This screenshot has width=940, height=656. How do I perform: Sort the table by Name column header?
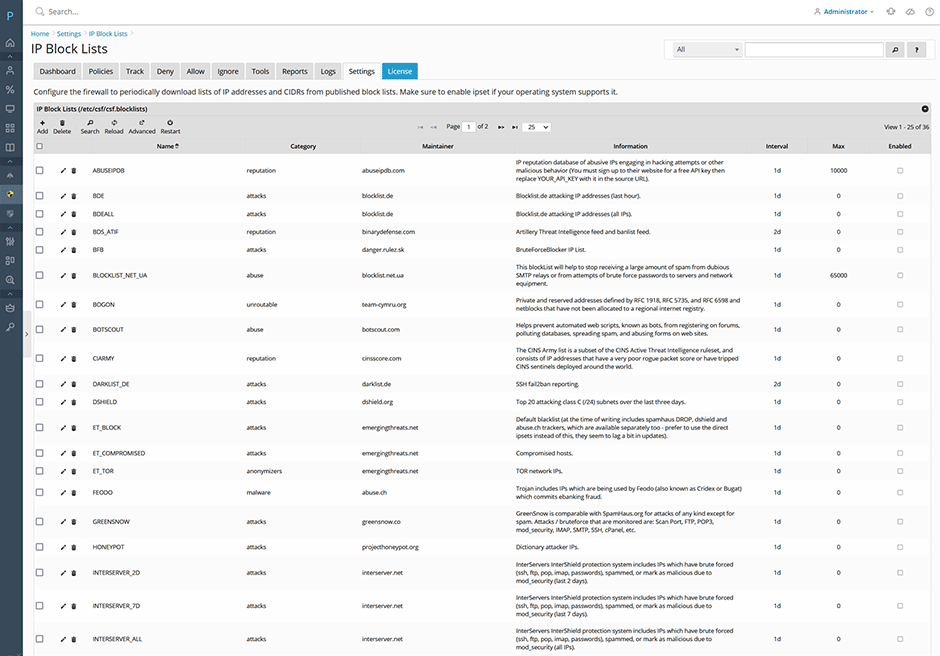pos(166,146)
